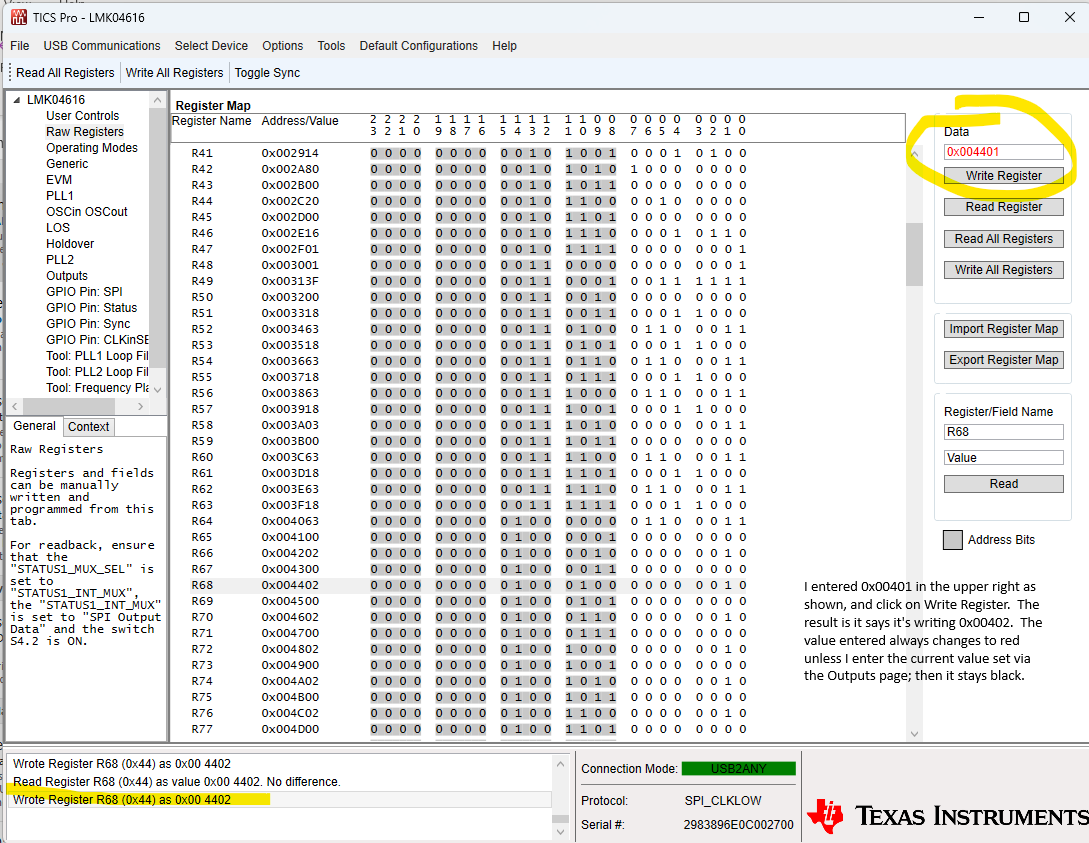Click the register map scroll down arrow
1089x843 pixels.
pos(914,733)
